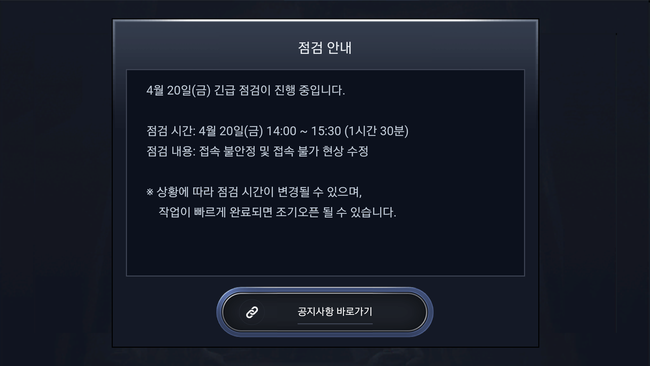Click the dialog footer area right of the button
This screenshot has width=650, height=366.
[x=485, y=312]
